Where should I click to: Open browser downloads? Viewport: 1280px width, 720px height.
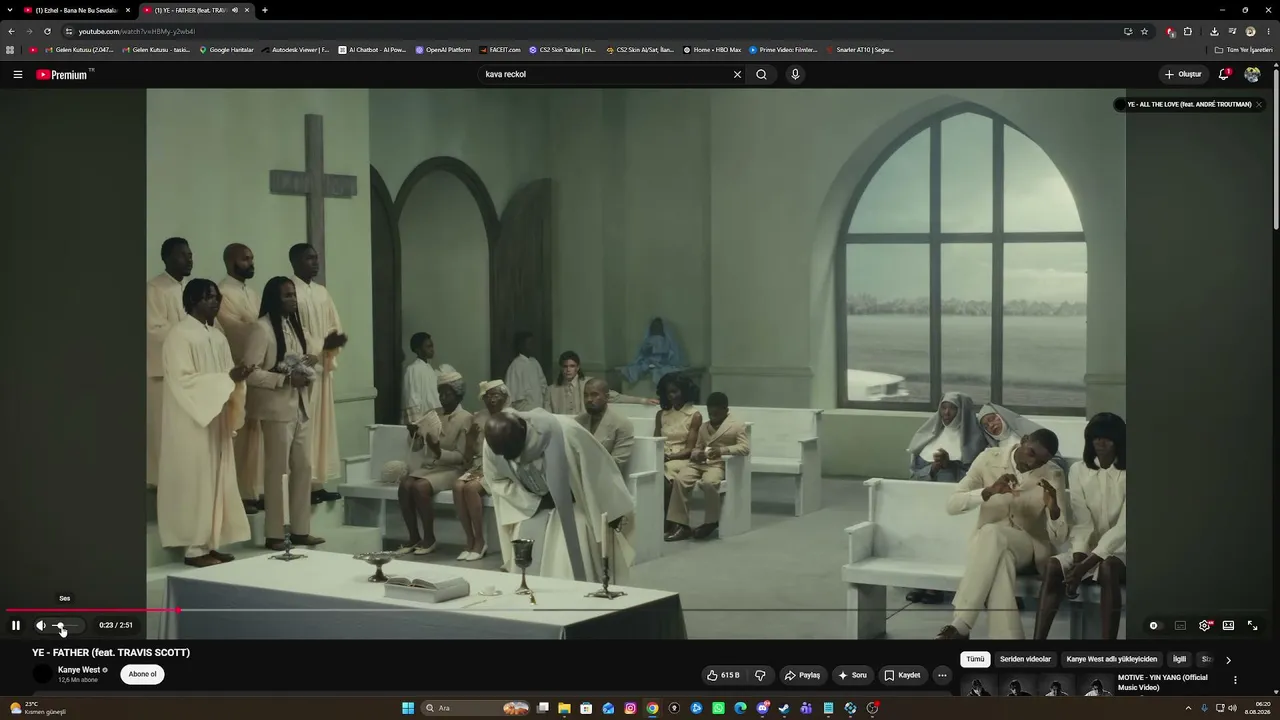(1214, 31)
